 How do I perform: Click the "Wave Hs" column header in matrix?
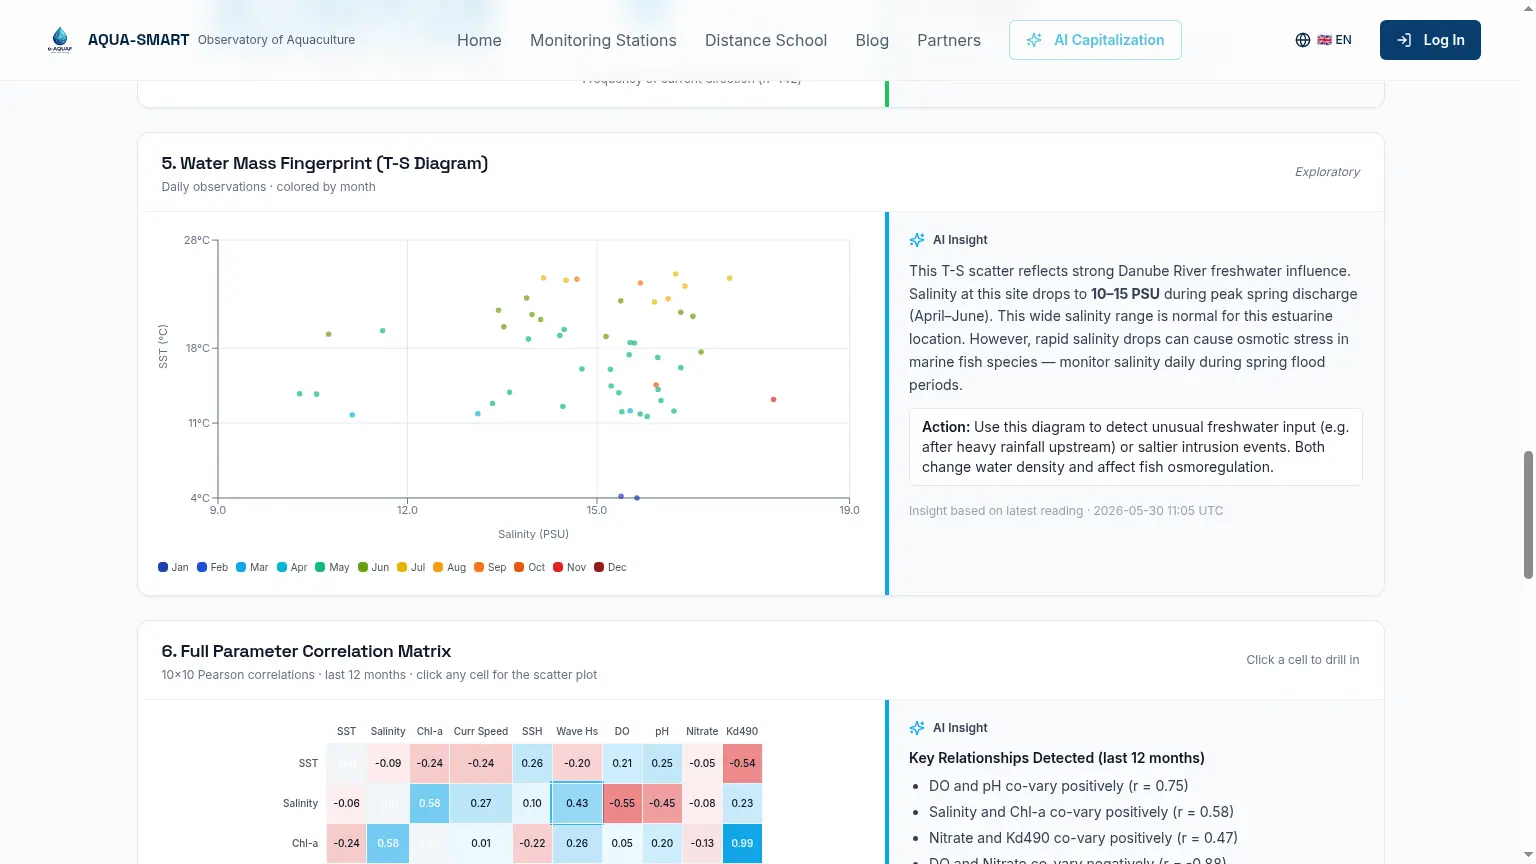click(x=577, y=731)
